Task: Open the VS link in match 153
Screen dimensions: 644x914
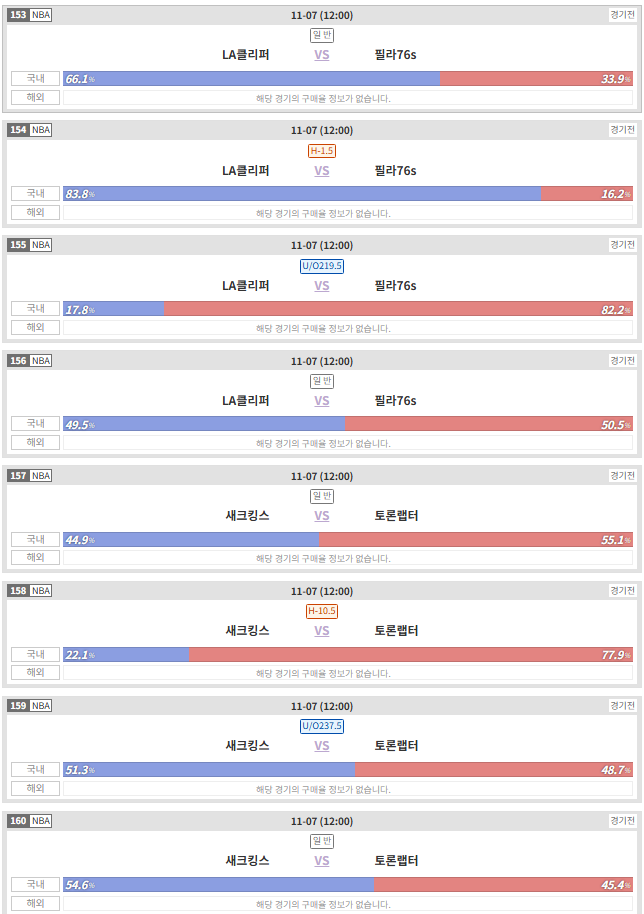Action: [x=322, y=55]
